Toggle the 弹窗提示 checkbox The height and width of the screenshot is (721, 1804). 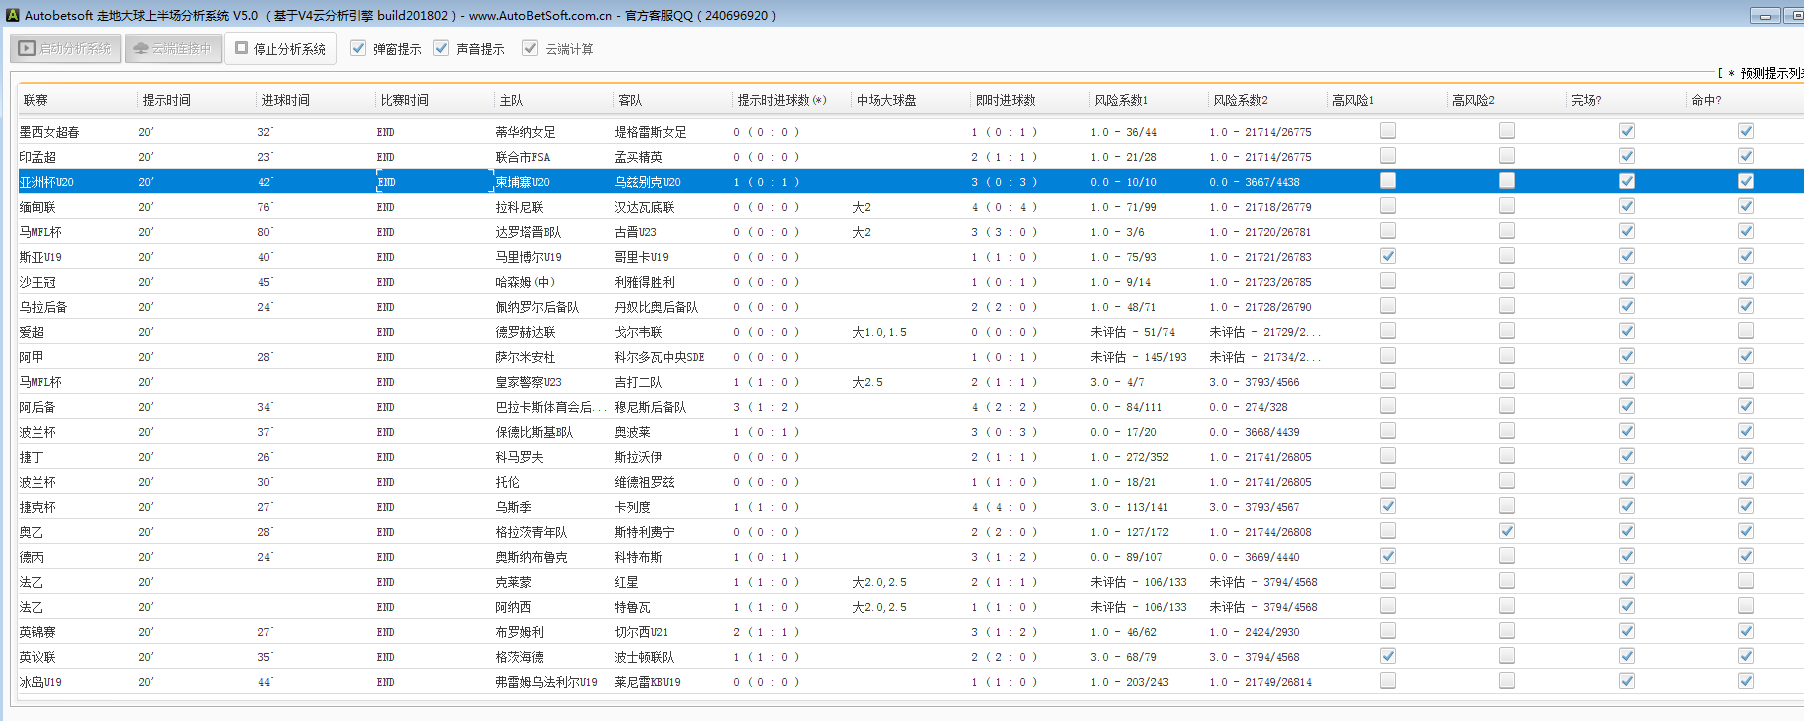[358, 48]
